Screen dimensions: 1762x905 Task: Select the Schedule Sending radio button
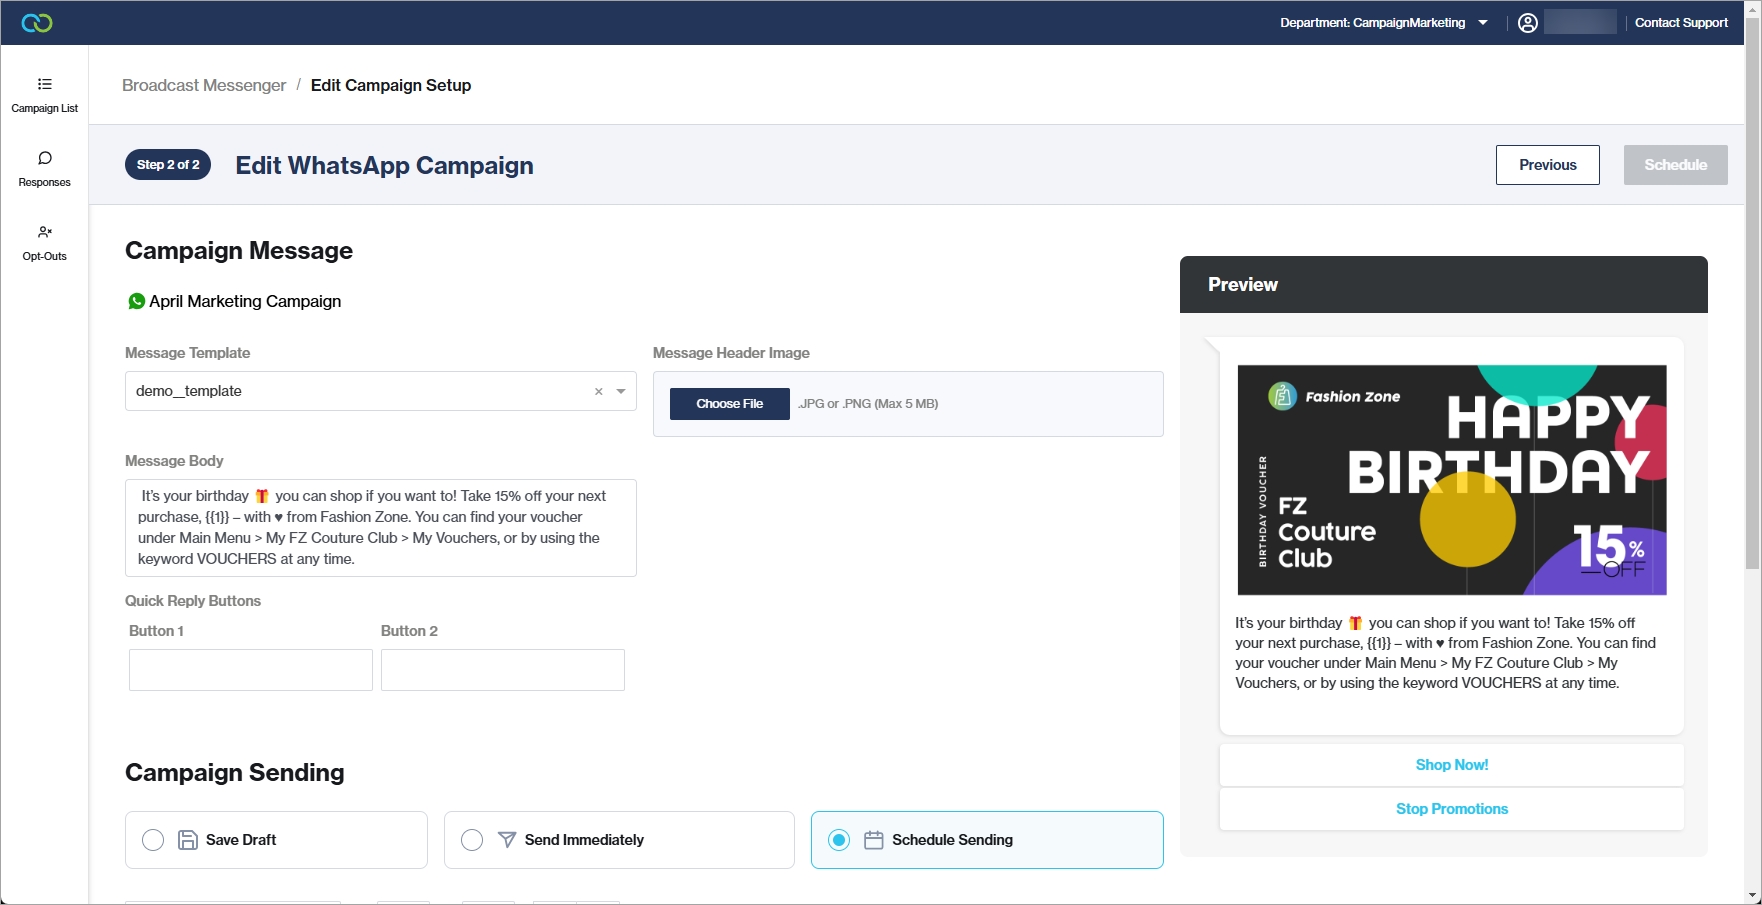[x=839, y=840]
